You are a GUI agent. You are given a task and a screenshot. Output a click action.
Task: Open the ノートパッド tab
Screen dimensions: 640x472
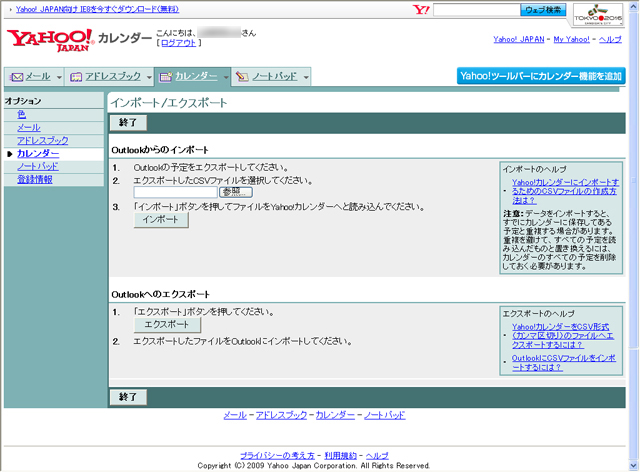click(275, 77)
